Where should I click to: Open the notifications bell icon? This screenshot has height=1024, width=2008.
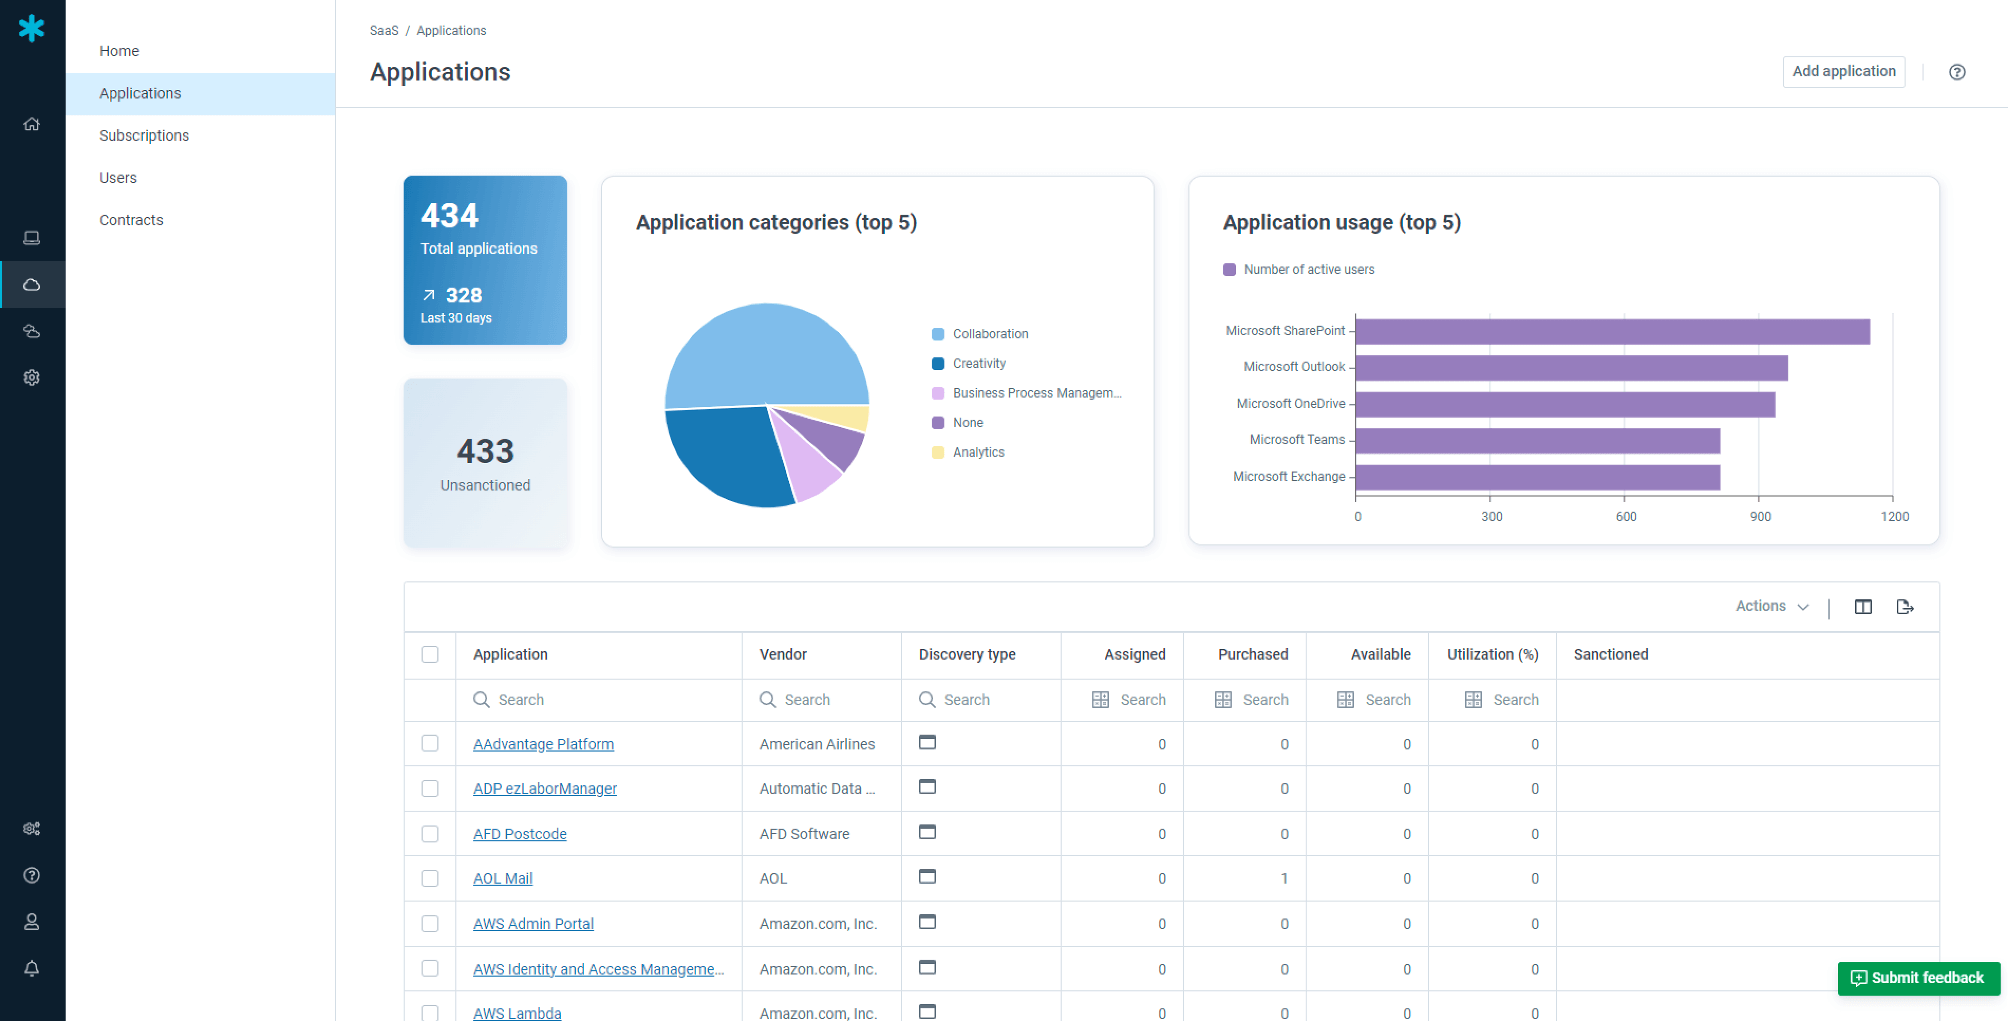(32, 968)
